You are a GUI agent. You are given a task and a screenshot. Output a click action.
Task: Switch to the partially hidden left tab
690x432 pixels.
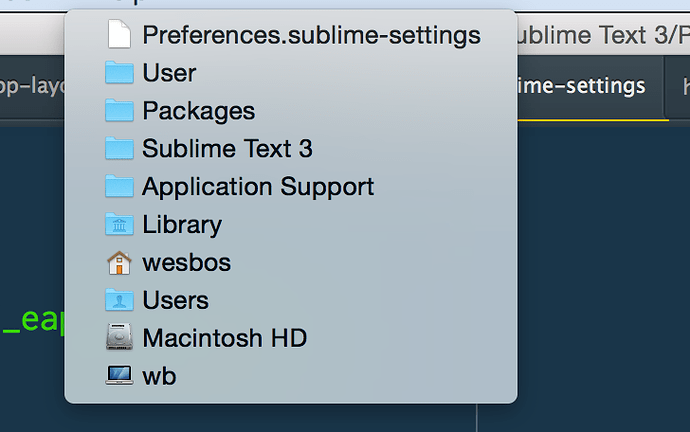pyautogui.click(x=32, y=86)
